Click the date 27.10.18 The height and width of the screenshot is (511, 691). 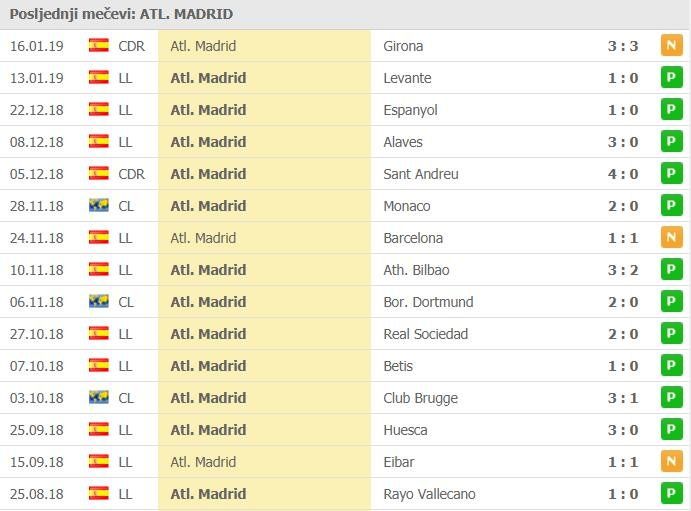tap(36, 334)
